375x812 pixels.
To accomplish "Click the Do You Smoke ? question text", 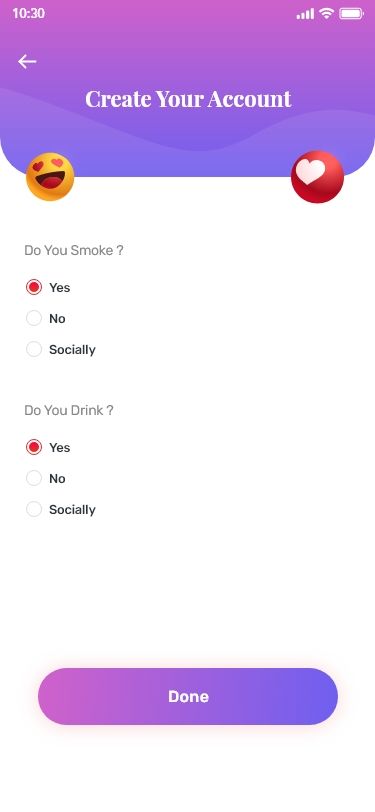I will tap(74, 251).
